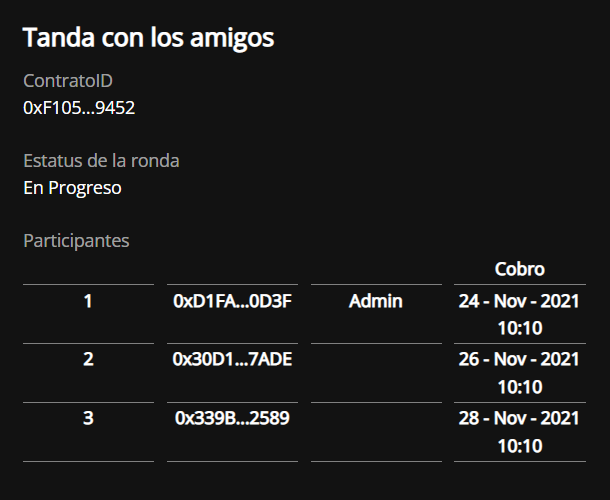The image size is (610, 500).
Task: Select the 24 - Nov - 2021 date
Action: tap(519, 301)
